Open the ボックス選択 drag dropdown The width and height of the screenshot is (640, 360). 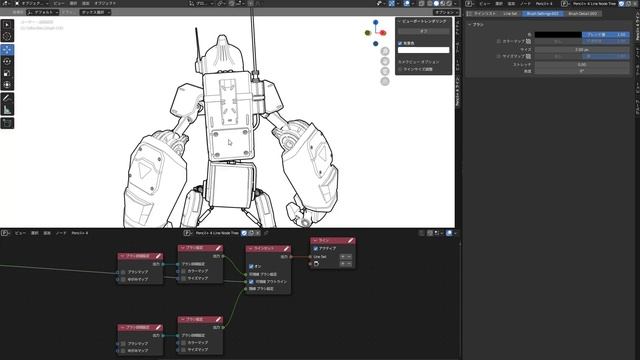(95, 12)
